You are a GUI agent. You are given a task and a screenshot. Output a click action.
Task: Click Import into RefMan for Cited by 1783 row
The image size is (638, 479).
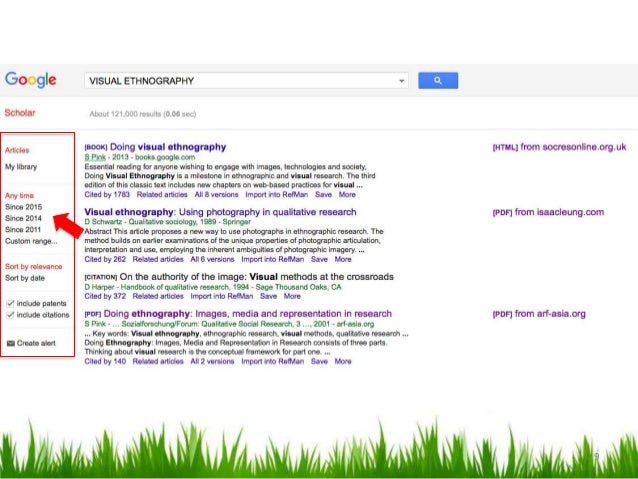(x=277, y=195)
